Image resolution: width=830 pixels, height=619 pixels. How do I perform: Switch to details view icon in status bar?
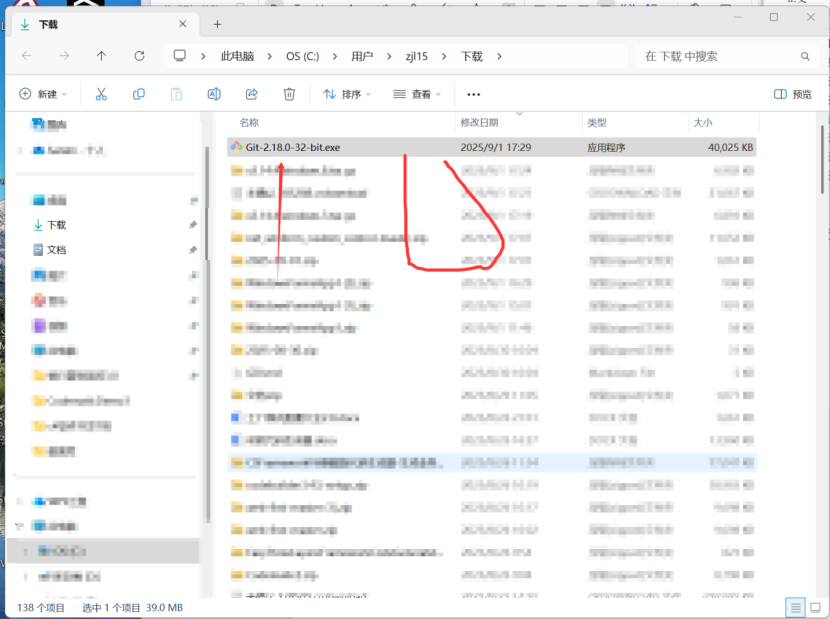(795, 607)
